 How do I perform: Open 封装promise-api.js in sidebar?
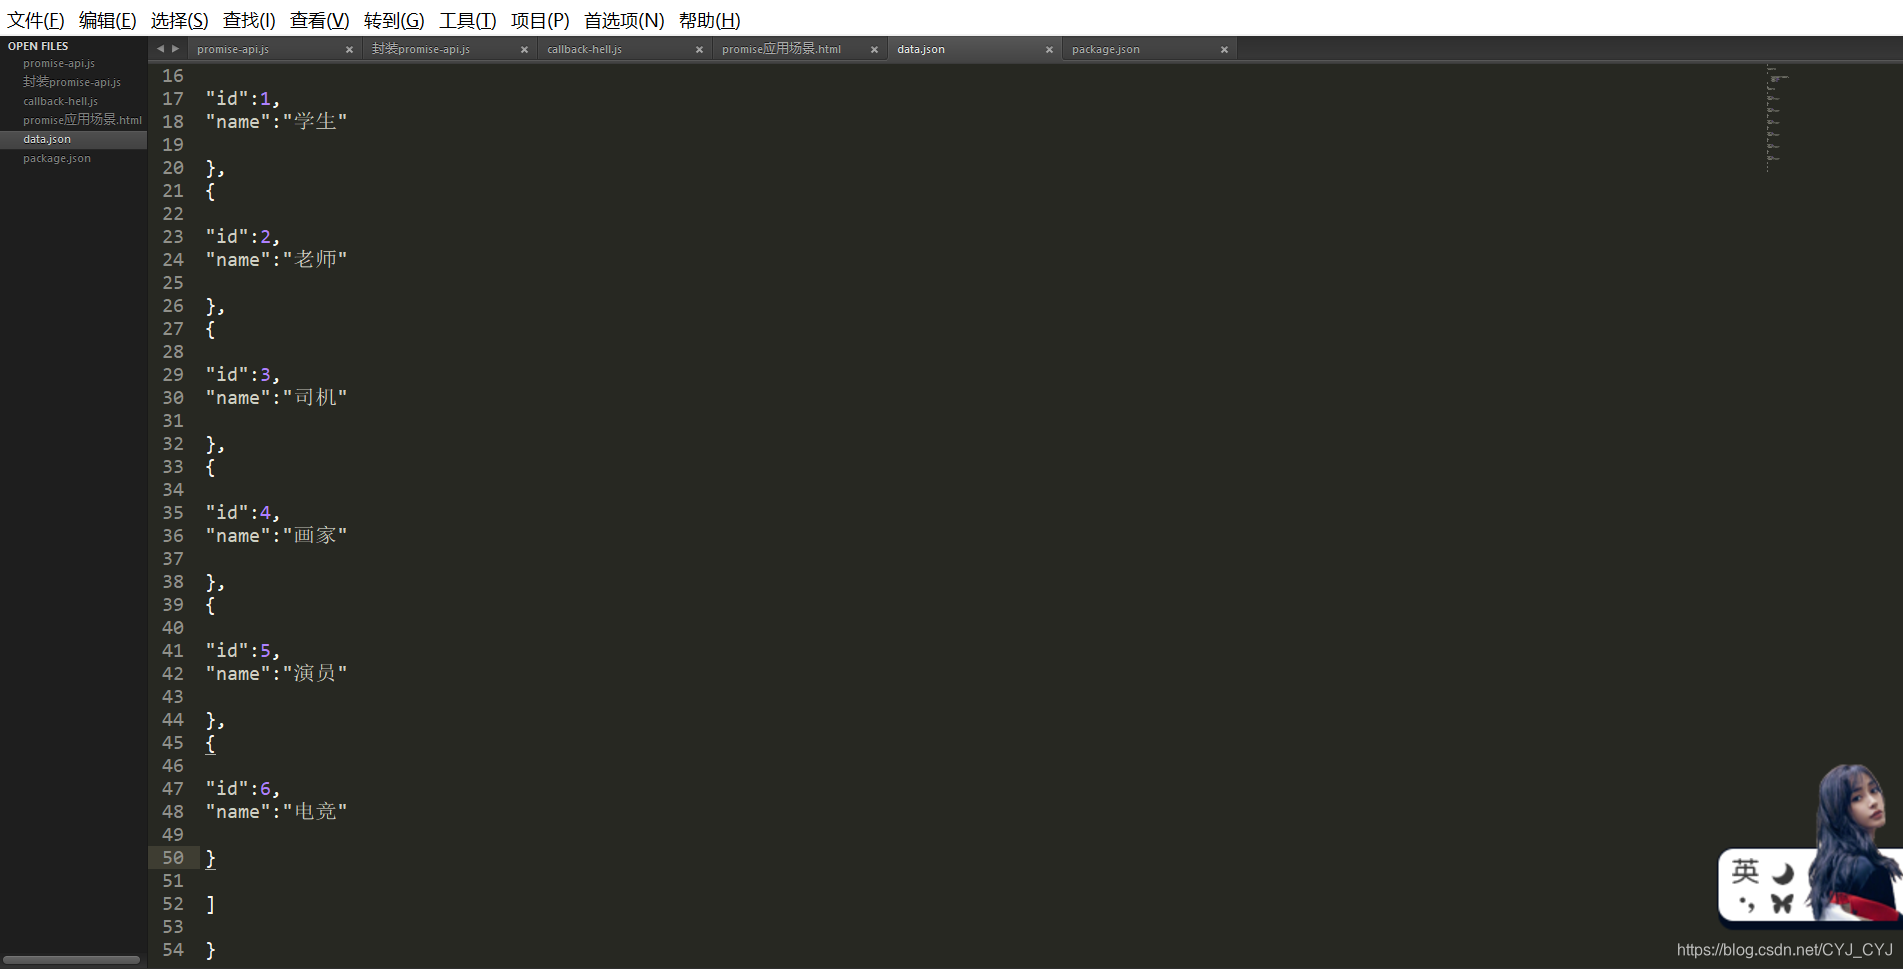pyautogui.click(x=73, y=82)
